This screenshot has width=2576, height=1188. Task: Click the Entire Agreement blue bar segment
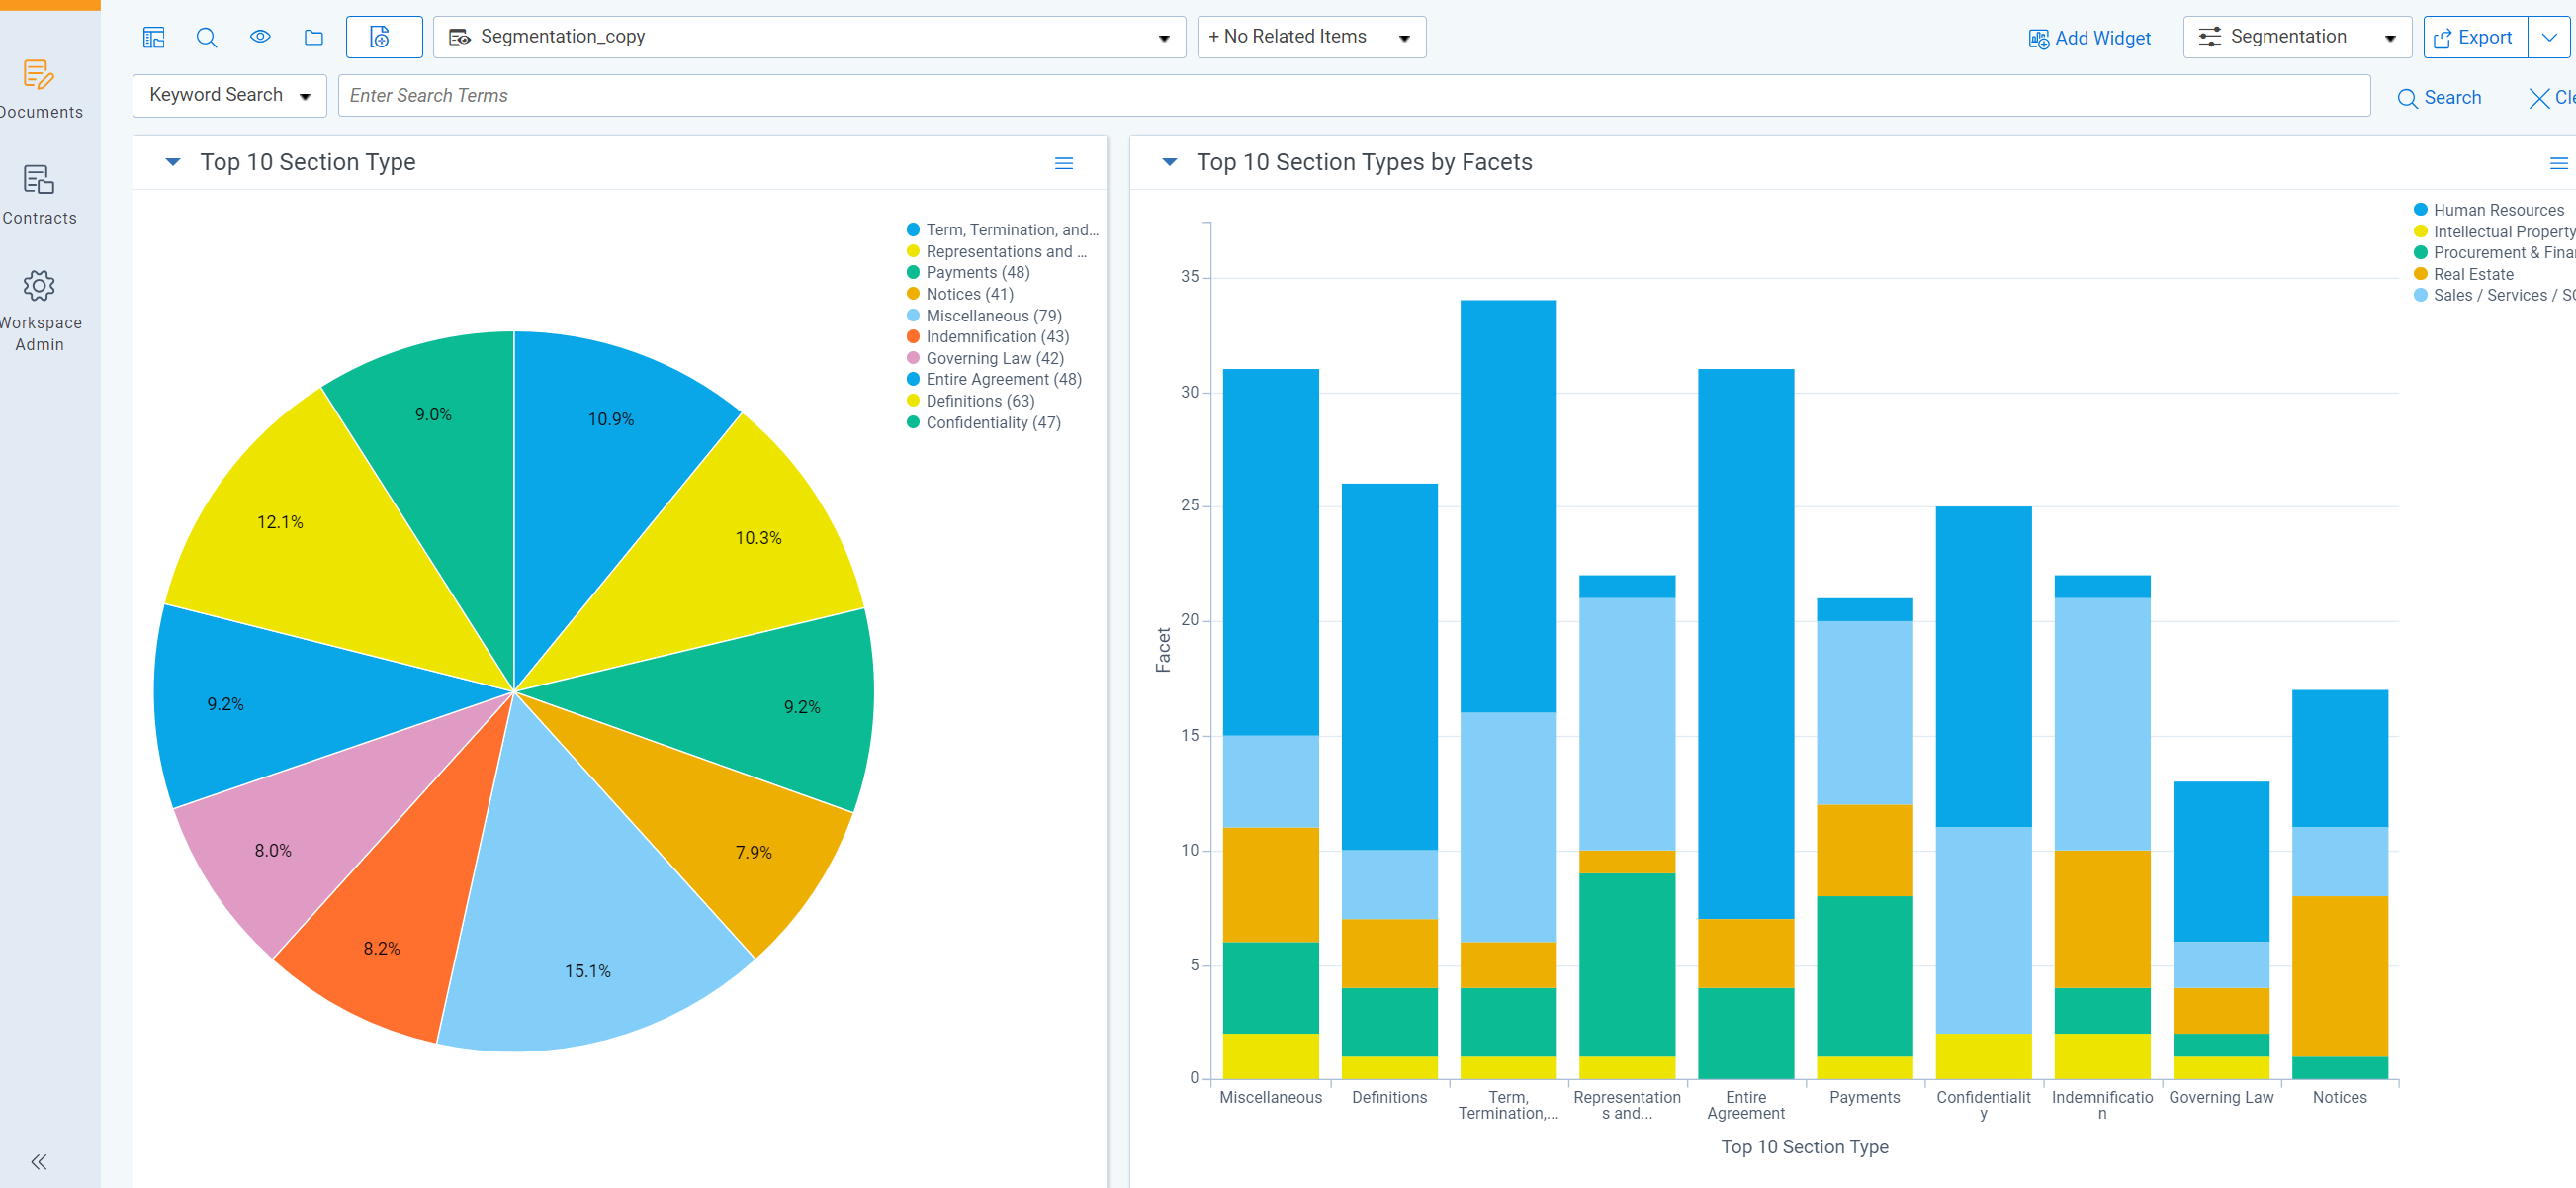[1746, 644]
